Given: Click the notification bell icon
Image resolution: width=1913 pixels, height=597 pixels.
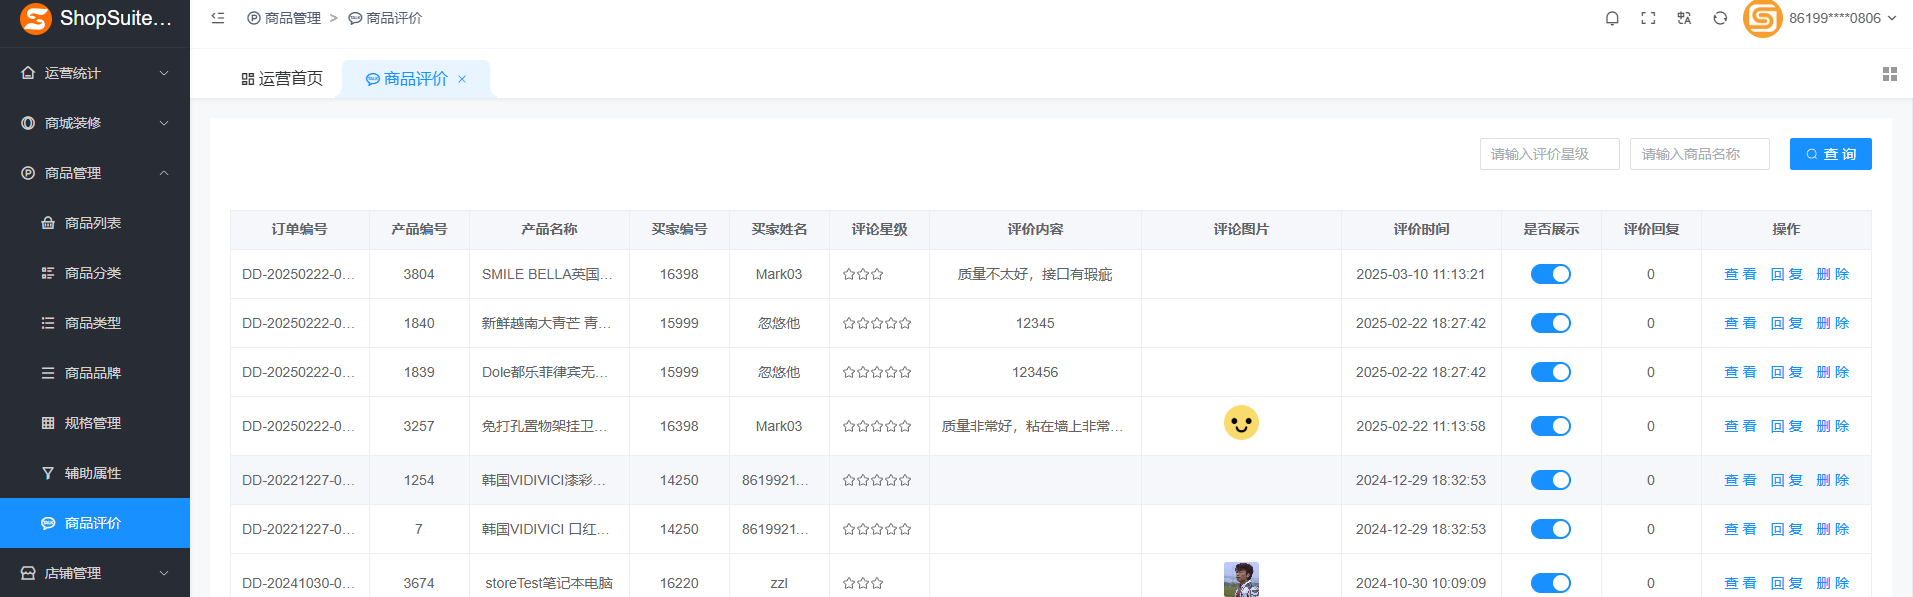Looking at the screenshot, I should click(1612, 18).
